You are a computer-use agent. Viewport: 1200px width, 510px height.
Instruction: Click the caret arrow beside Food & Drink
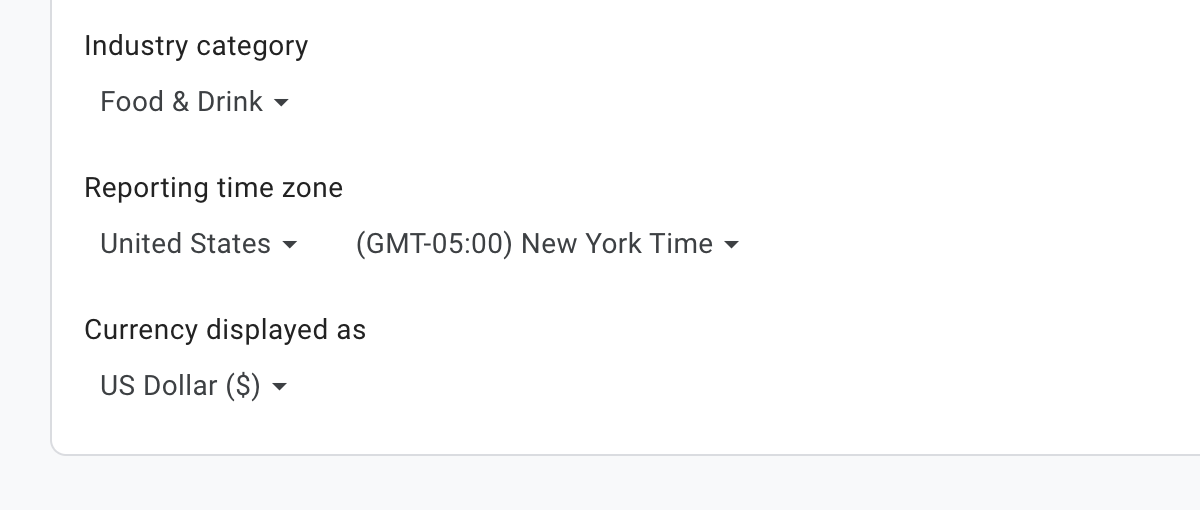click(282, 103)
